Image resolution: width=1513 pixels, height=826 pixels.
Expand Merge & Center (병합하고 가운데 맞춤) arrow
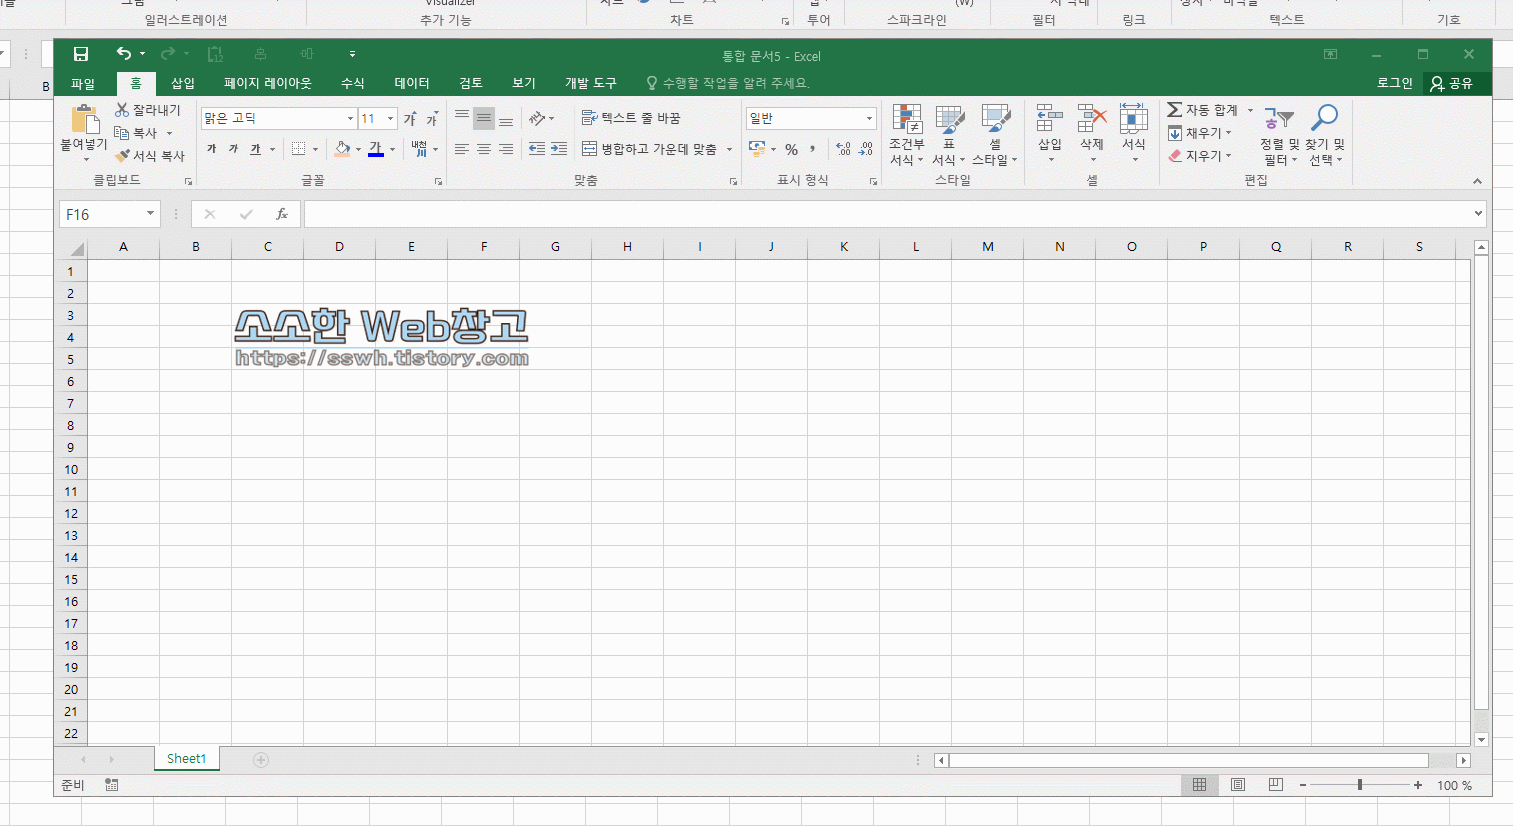(x=730, y=149)
